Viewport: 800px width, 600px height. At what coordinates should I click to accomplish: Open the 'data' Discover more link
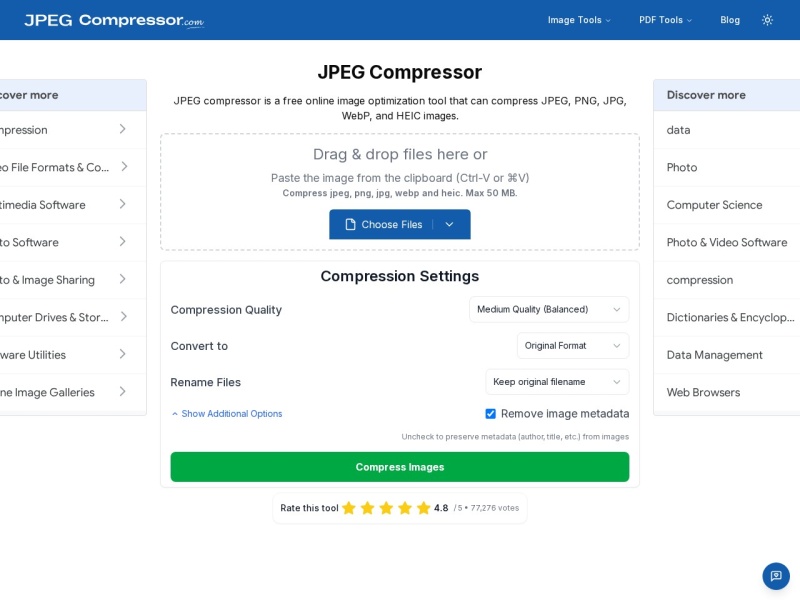[727, 130]
